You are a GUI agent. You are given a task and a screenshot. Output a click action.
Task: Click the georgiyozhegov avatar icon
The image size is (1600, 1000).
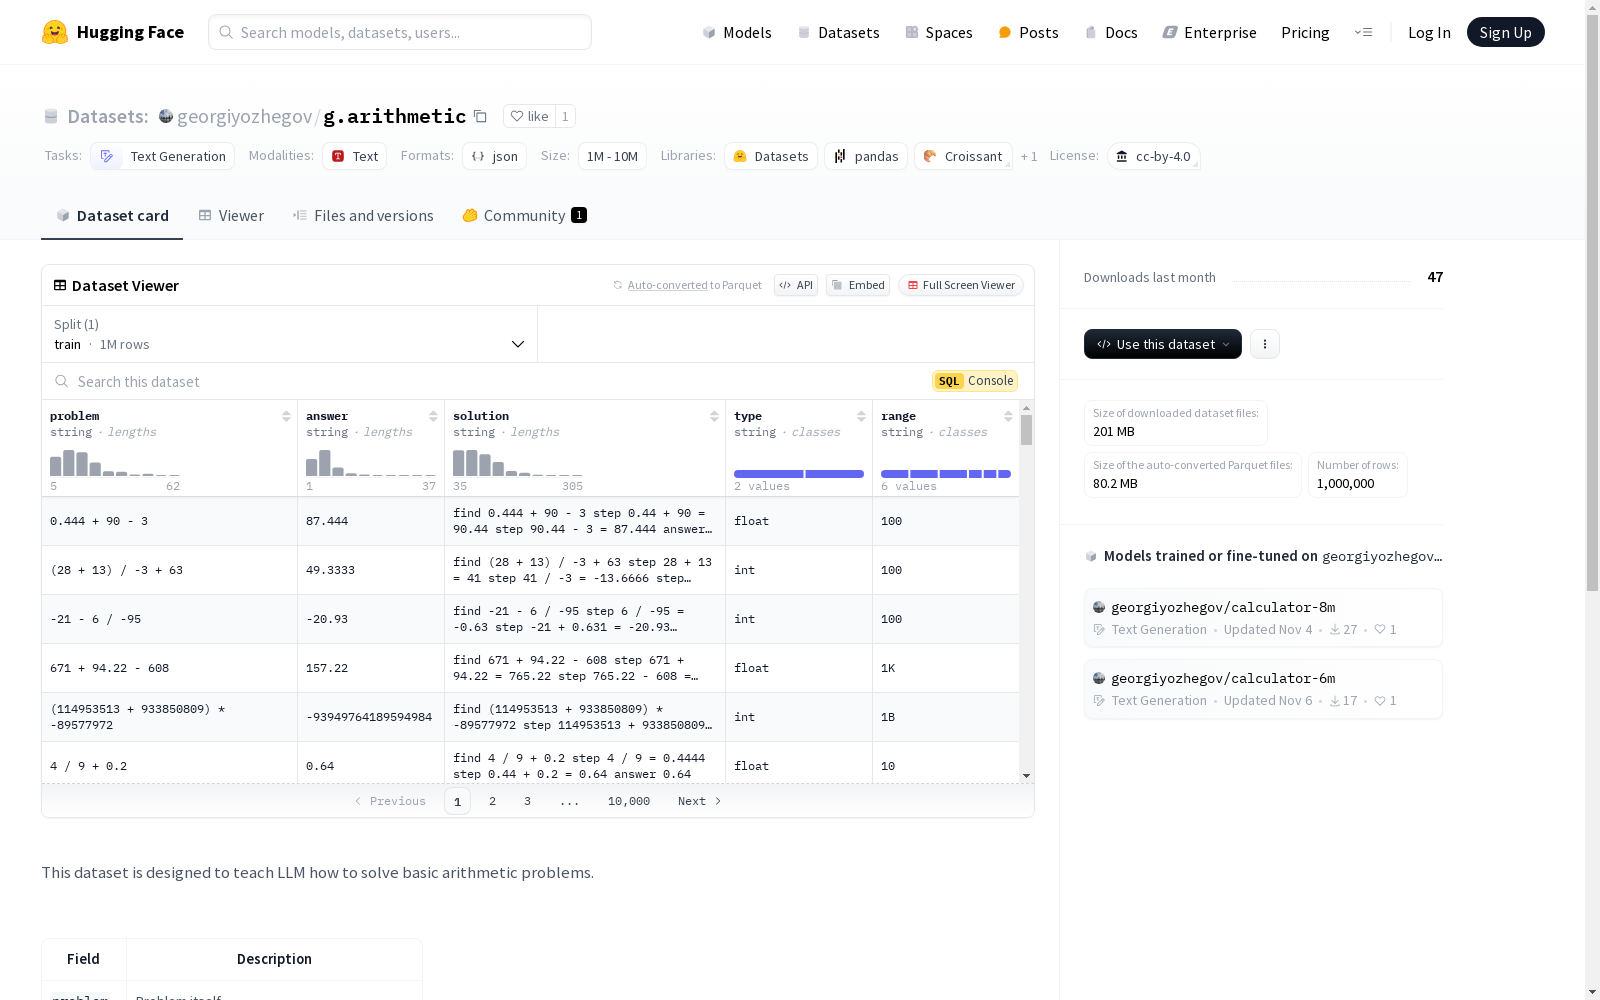click(x=166, y=116)
